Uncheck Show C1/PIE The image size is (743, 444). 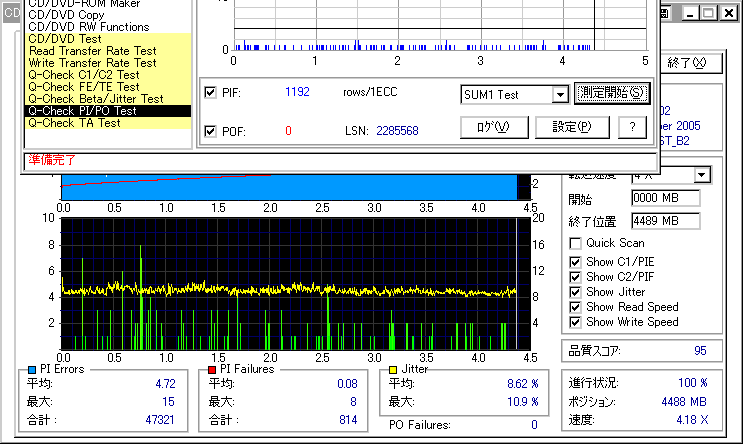click(575, 260)
